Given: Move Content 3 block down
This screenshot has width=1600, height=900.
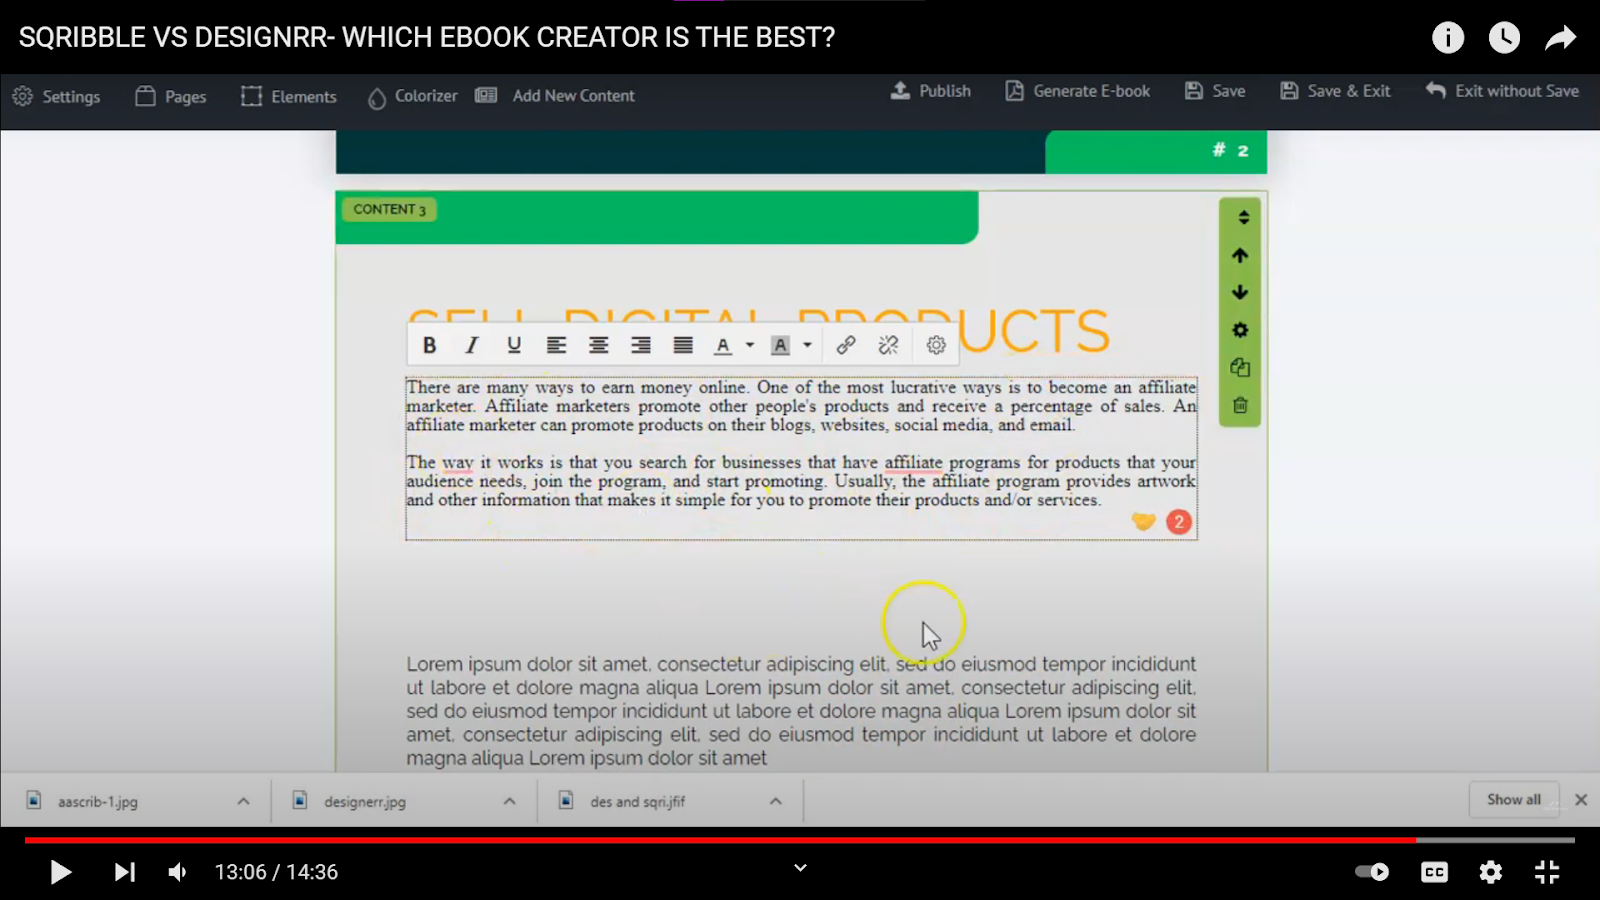Looking at the screenshot, I should (x=1240, y=292).
